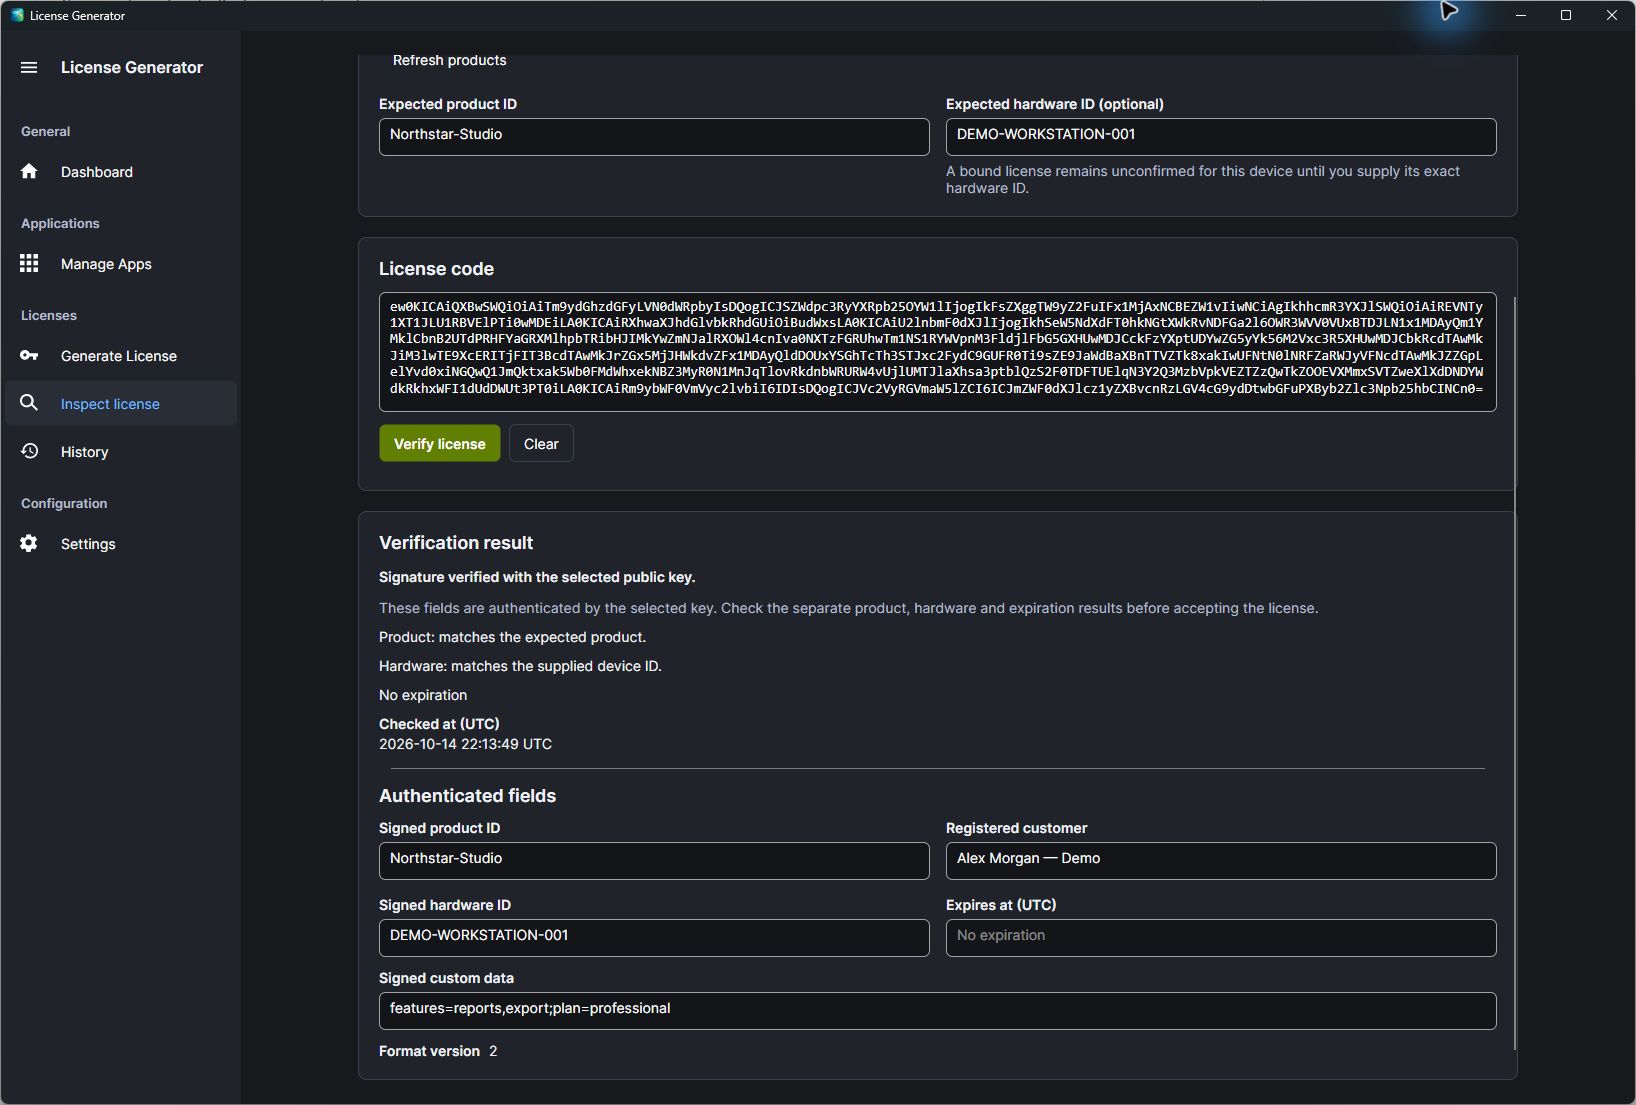
Task: Click the Manage Apps grid icon
Action: click(x=29, y=263)
